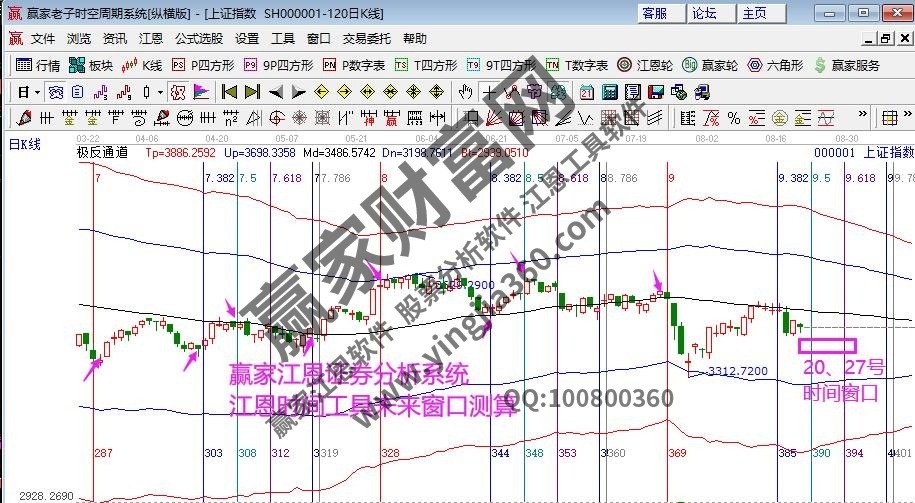Click the 客服 button in title bar
The image size is (915, 503).
pyautogui.click(x=655, y=13)
